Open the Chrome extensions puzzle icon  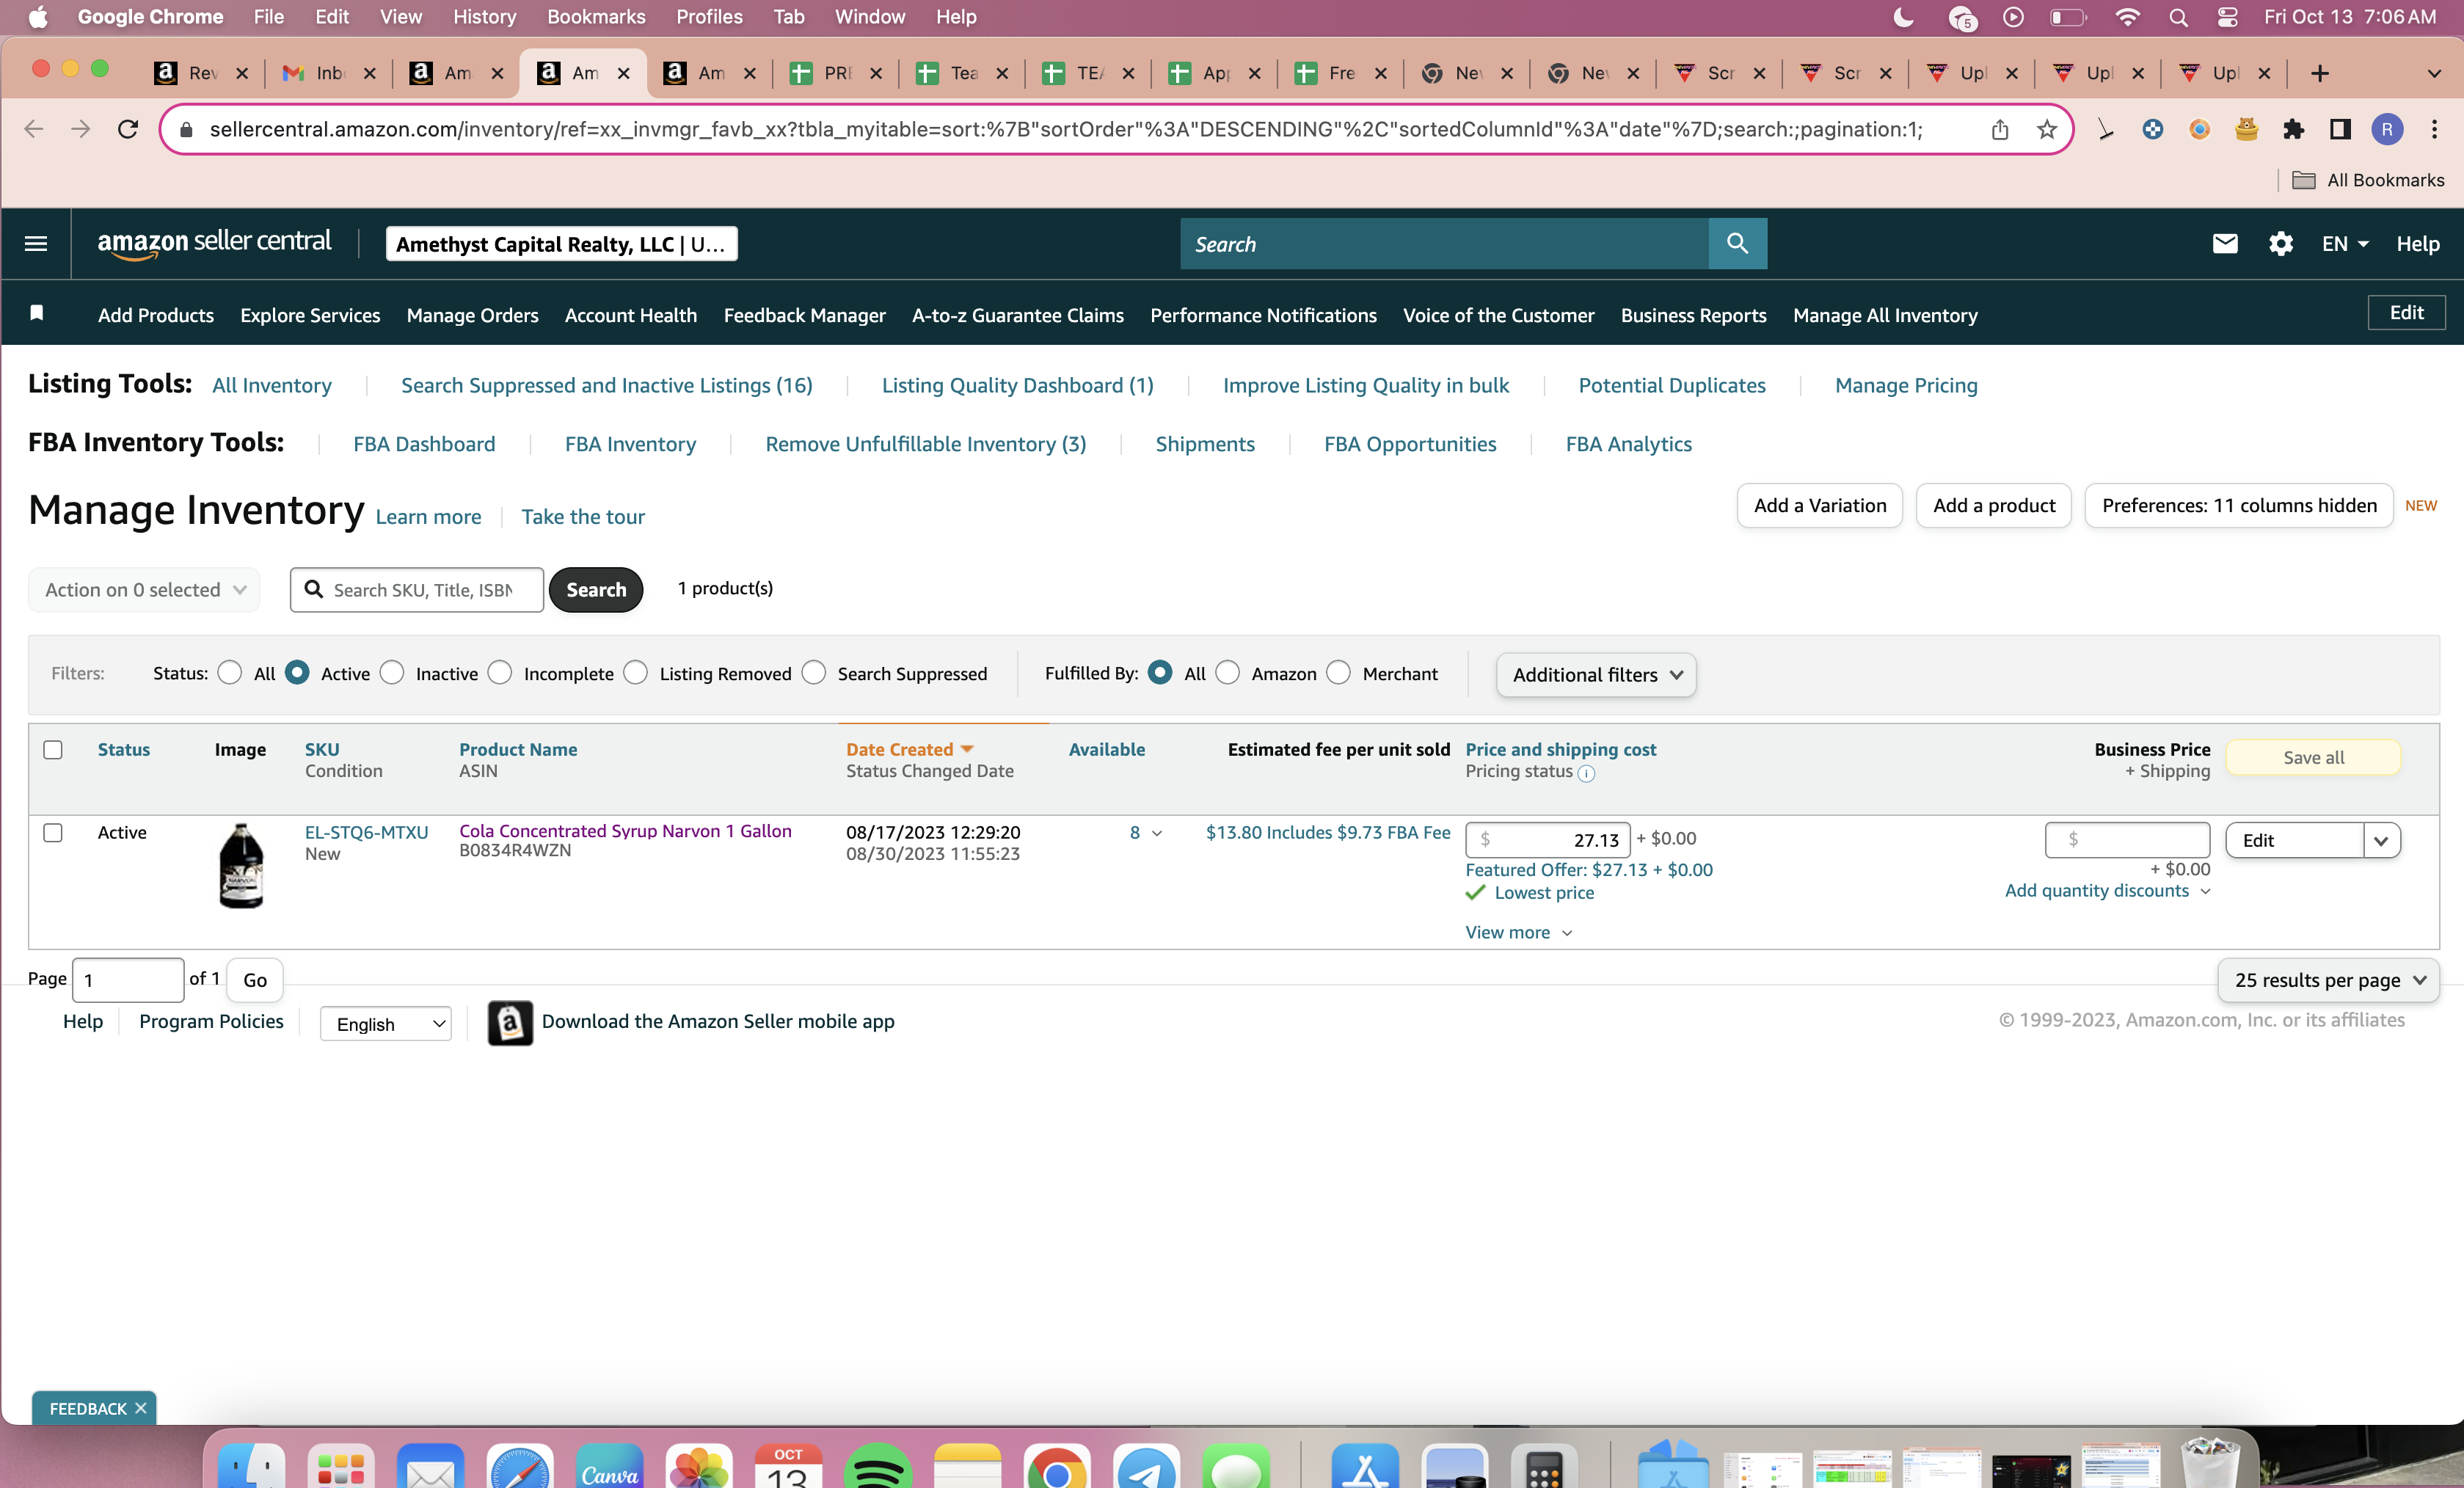point(2293,129)
